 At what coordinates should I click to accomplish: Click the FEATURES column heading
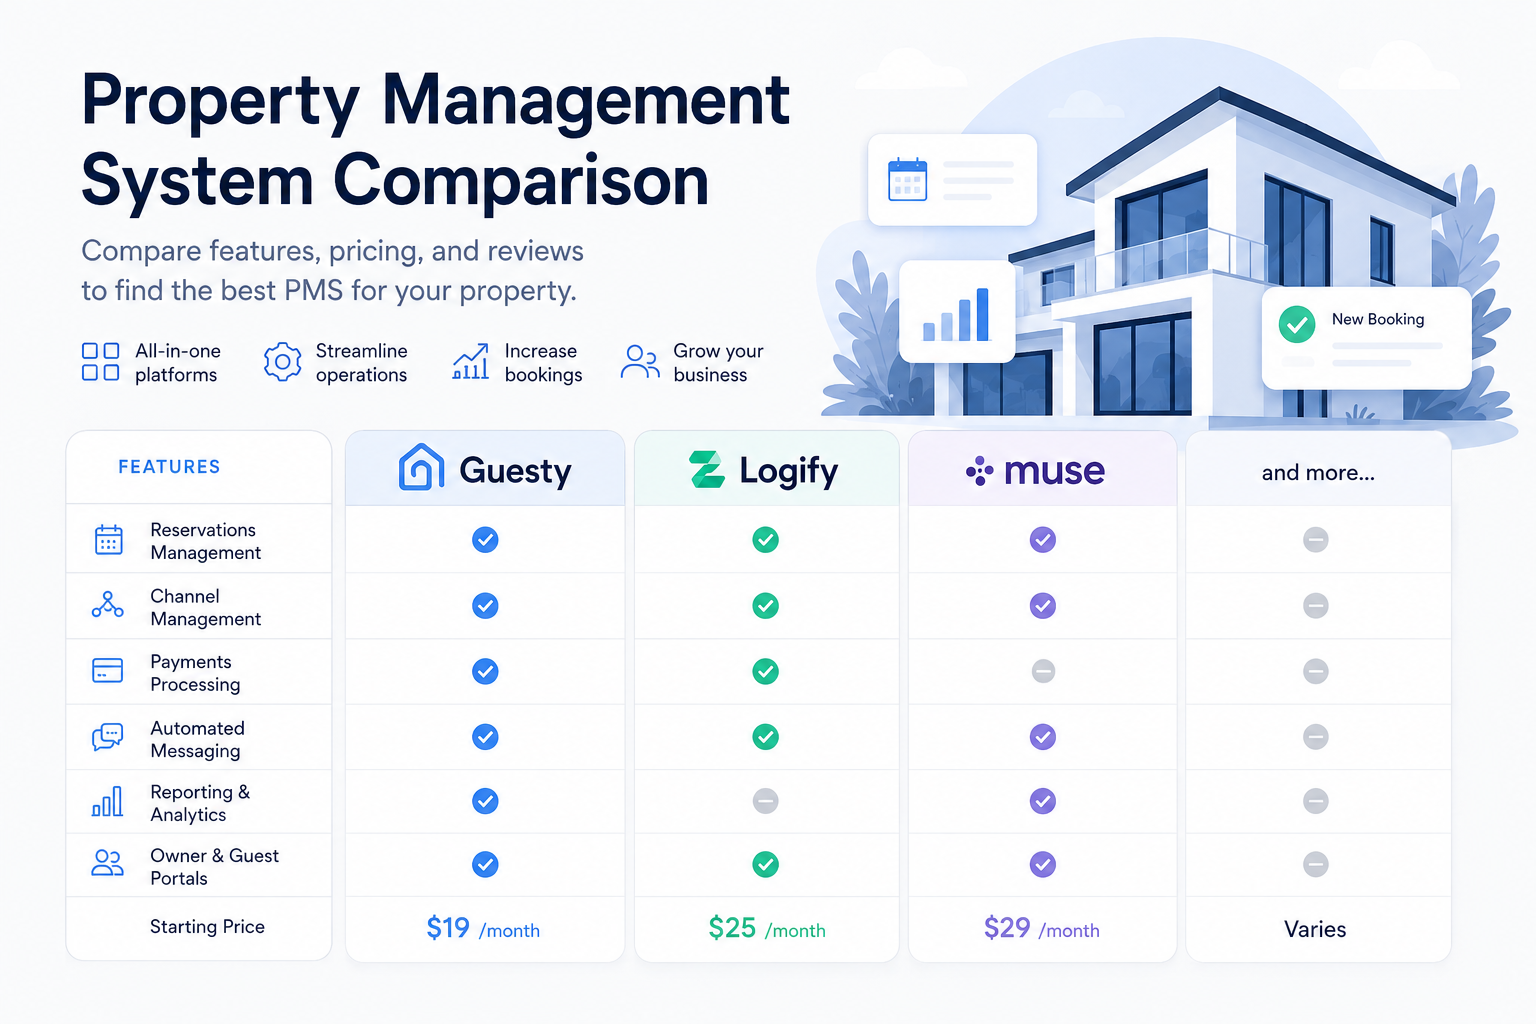(x=169, y=467)
